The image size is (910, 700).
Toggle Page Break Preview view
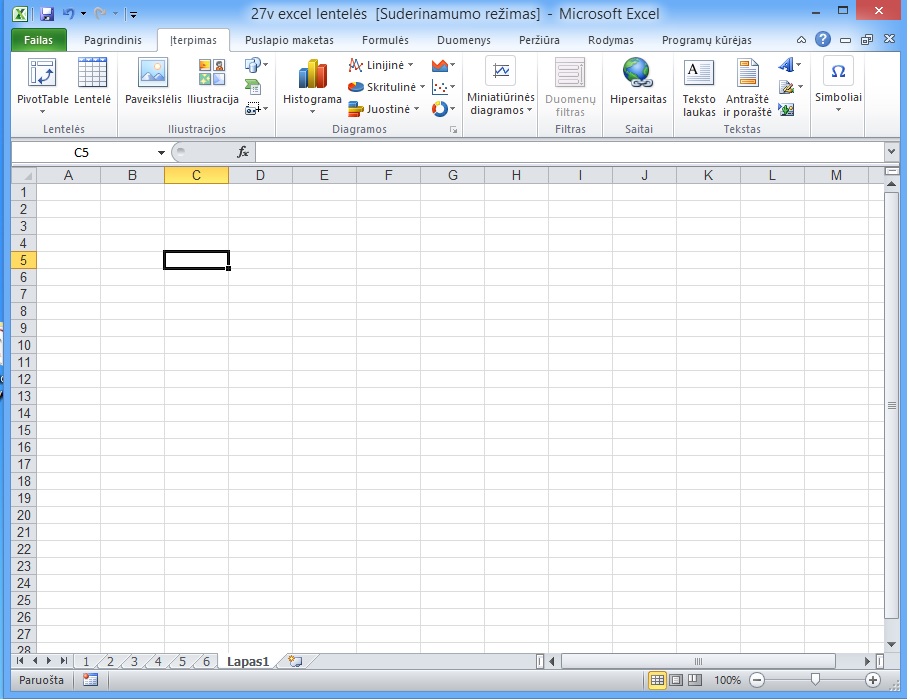(x=694, y=680)
